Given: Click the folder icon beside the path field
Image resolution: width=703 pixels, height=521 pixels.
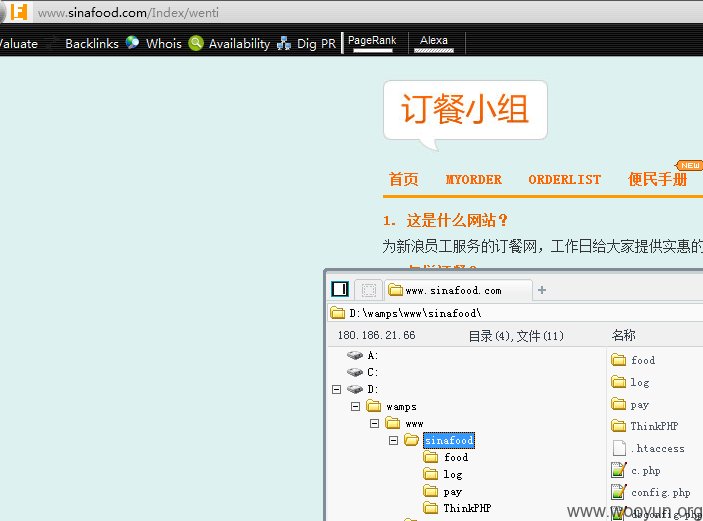Looking at the screenshot, I should [337, 313].
